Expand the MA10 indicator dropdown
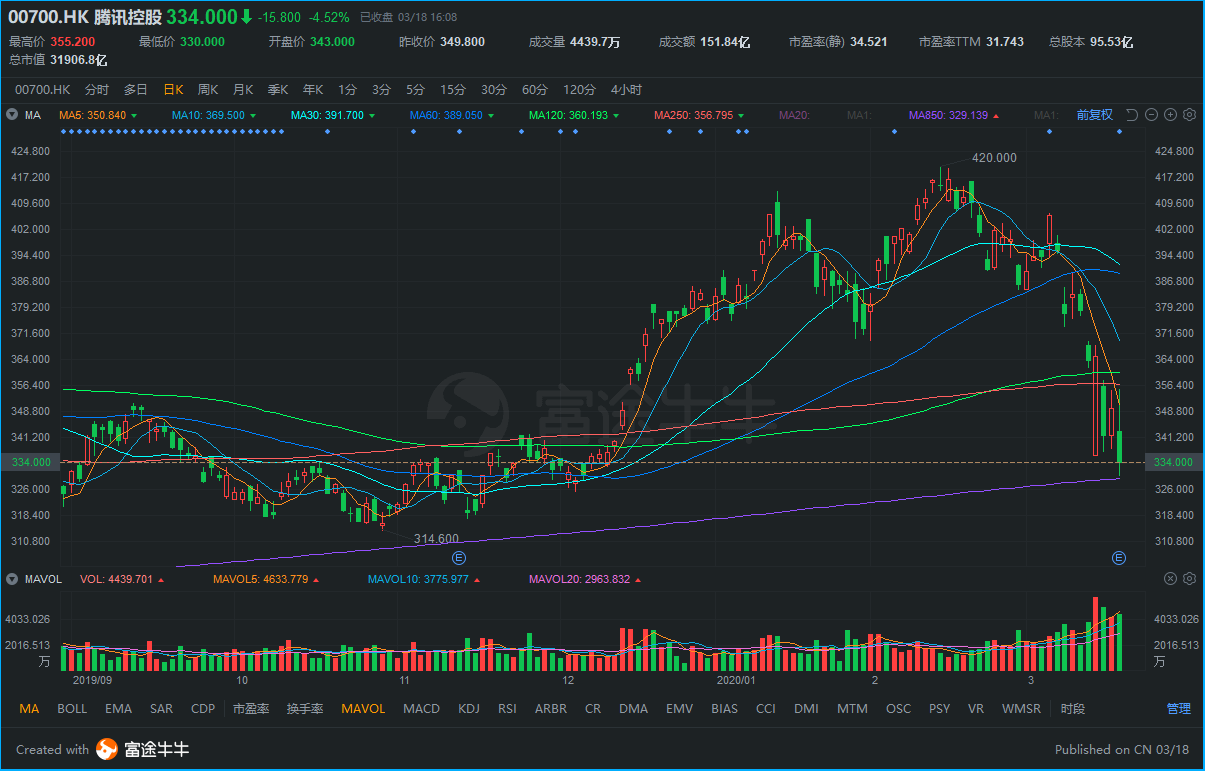The height and width of the screenshot is (771, 1205). click(253, 116)
